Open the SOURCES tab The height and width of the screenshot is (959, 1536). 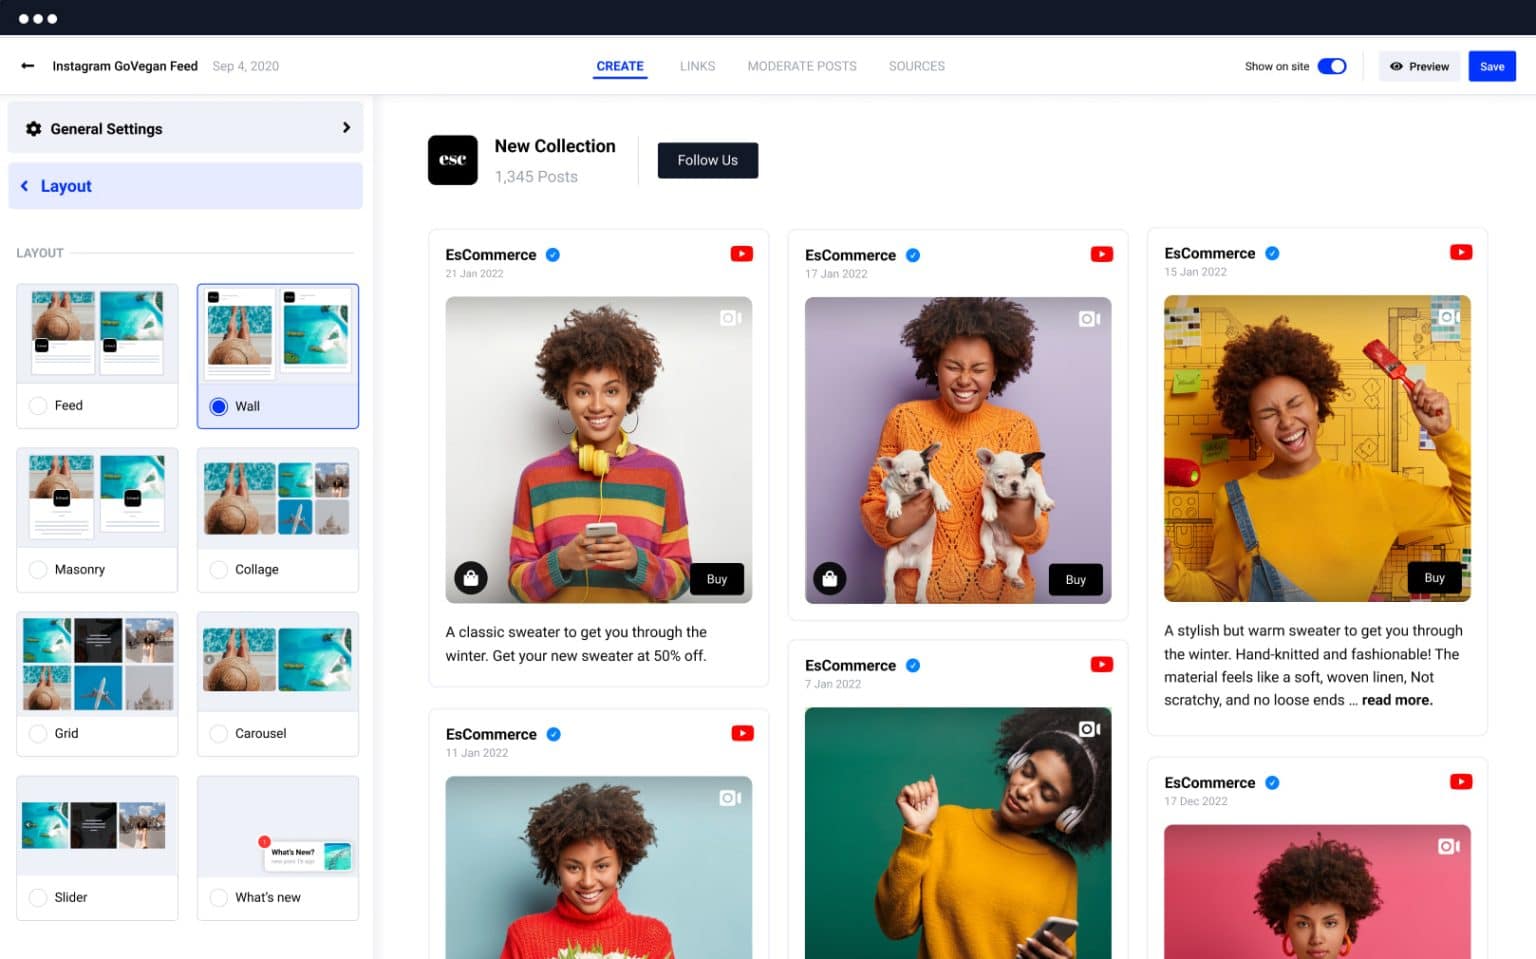(x=916, y=66)
